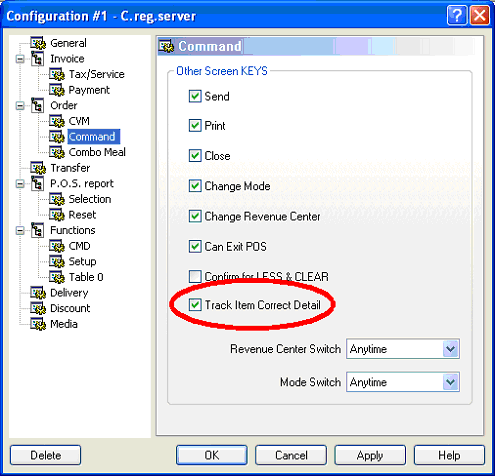Click the CVM settings icon

click(x=57, y=121)
